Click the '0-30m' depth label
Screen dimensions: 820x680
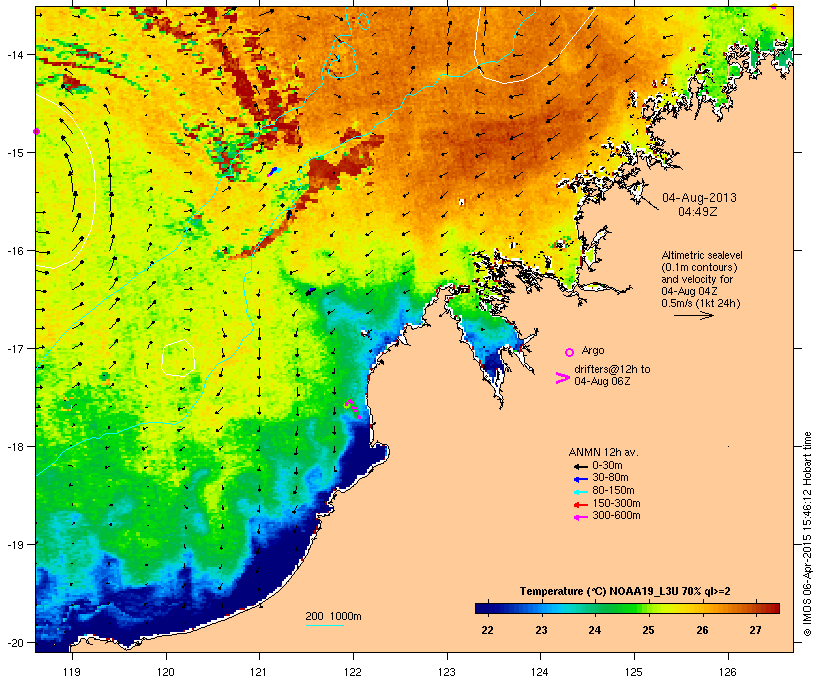607,465
